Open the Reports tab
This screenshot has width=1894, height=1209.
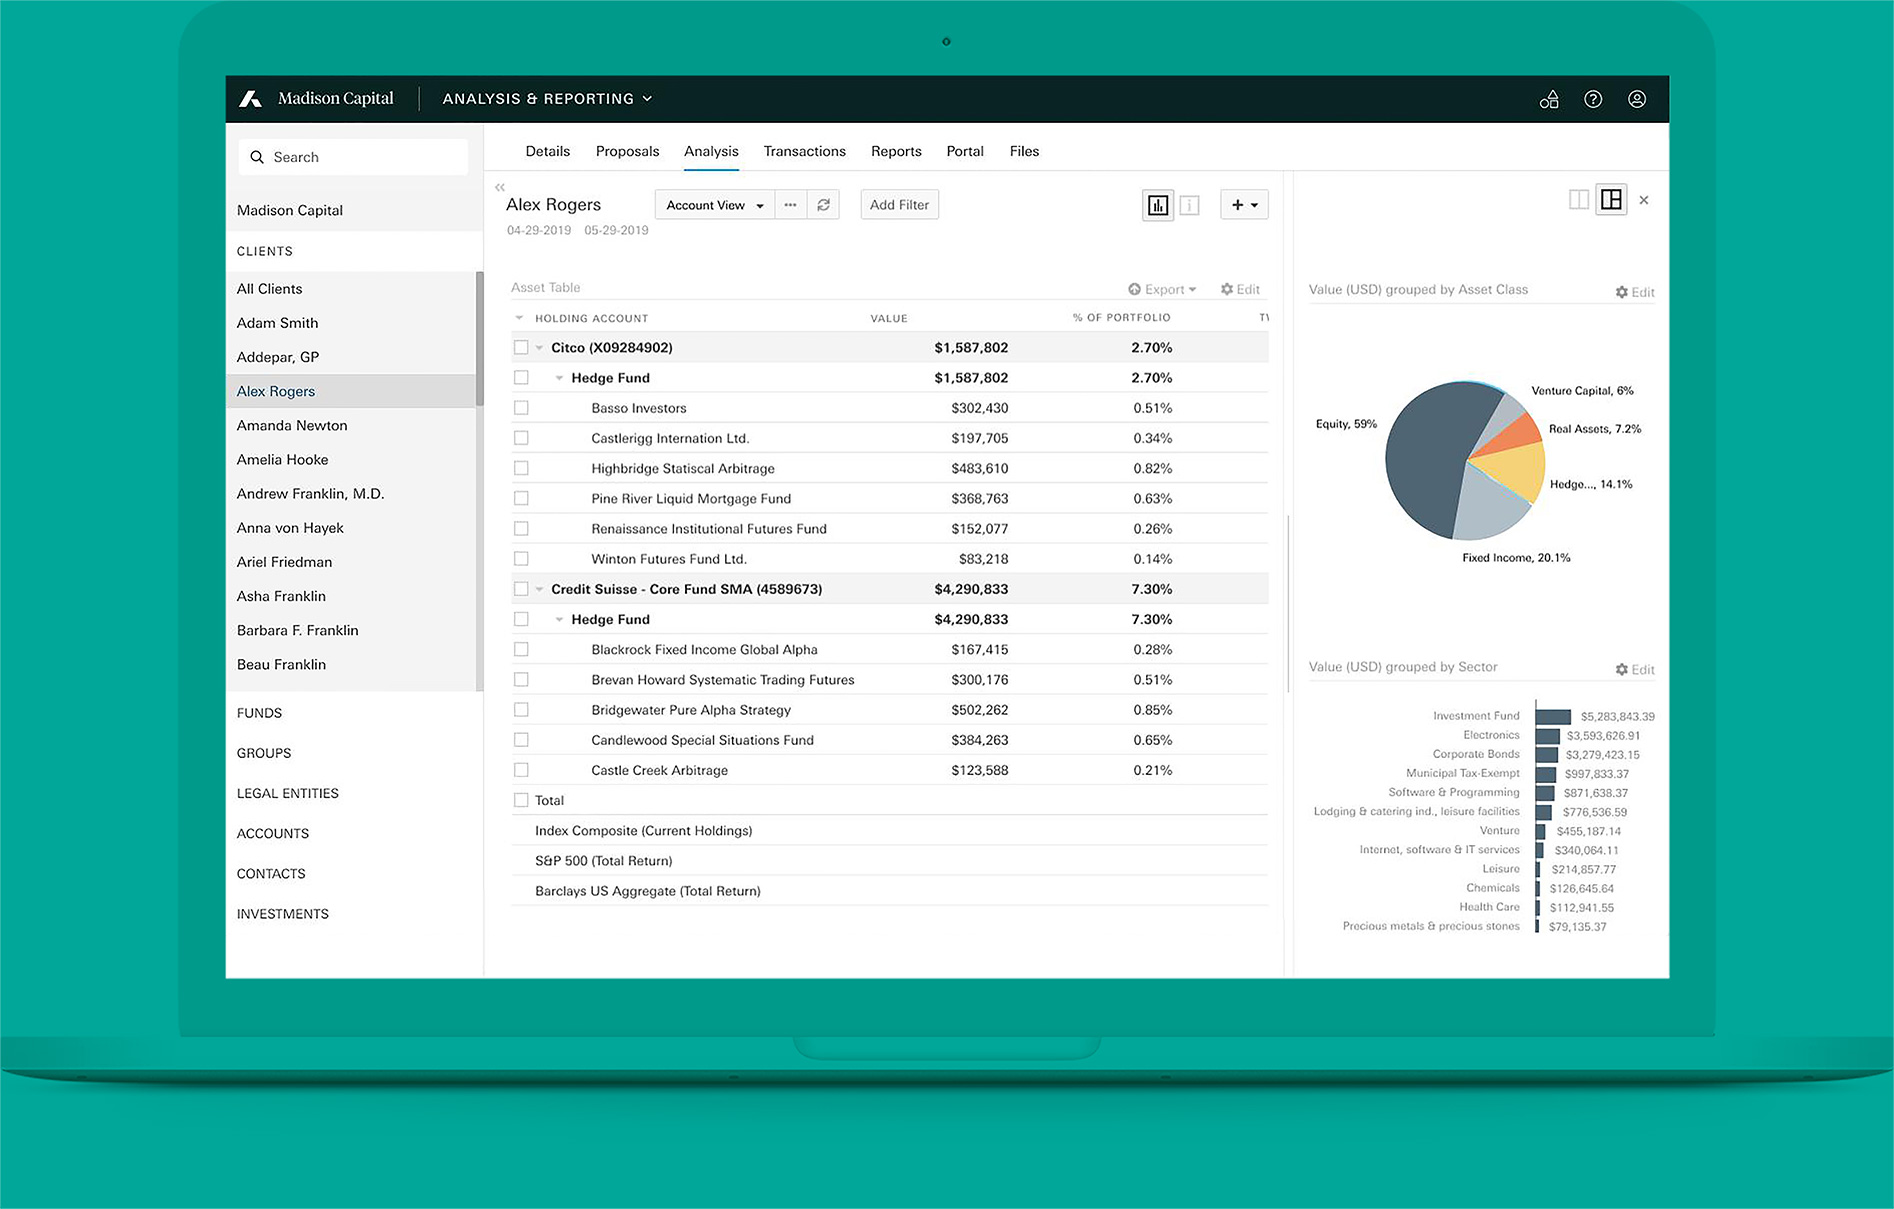(x=895, y=151)
